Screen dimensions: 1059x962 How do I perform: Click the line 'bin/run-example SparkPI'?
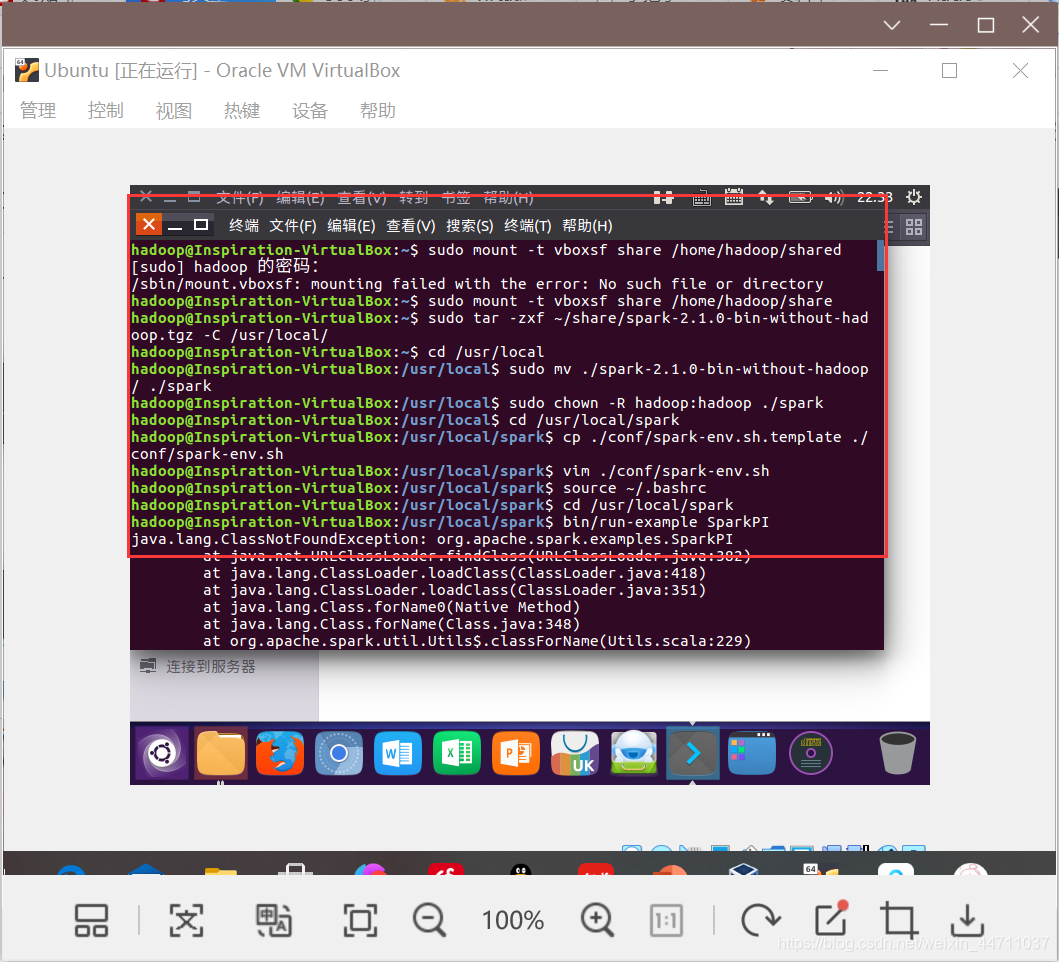tap(665, 522)
